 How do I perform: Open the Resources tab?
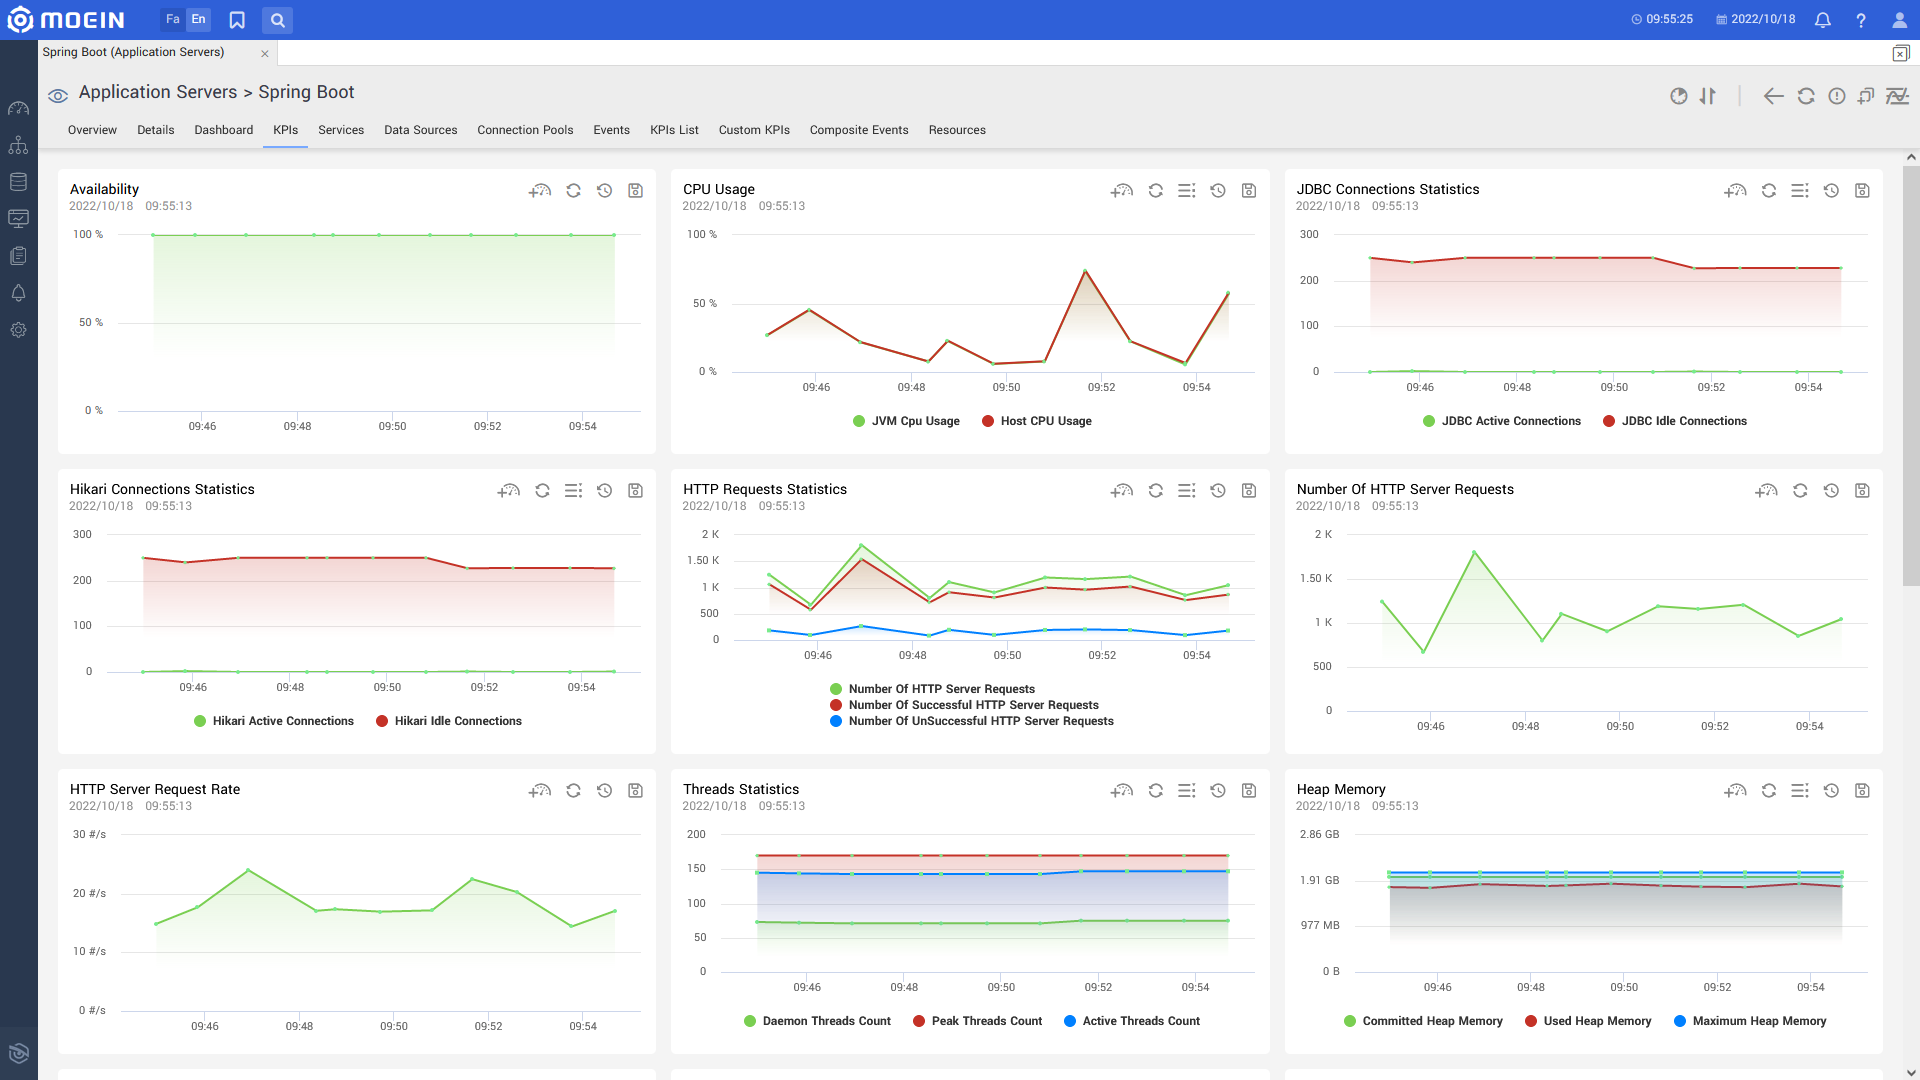click(x=957, y=130)
